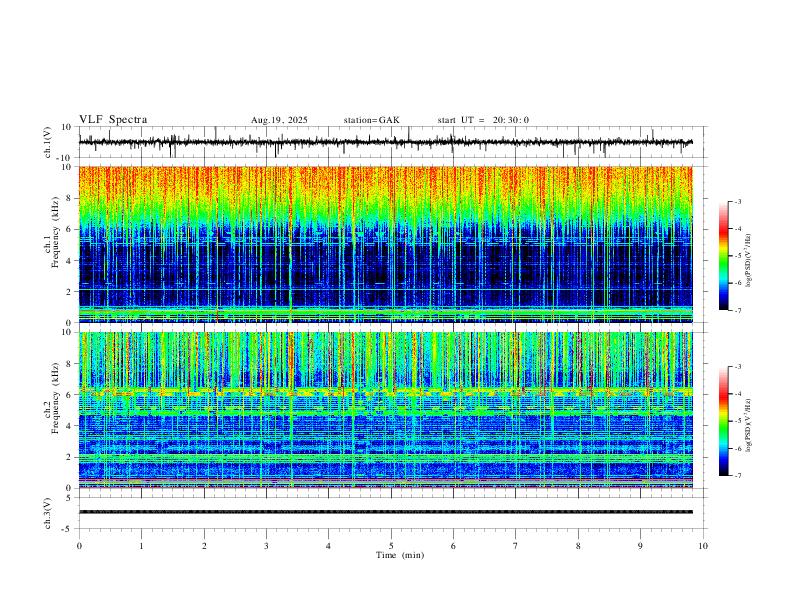
Task: Click the time axis tick label '10'
Action: coord(703,546)
